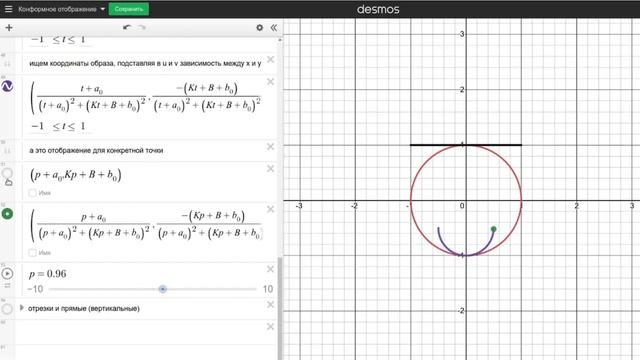Click the note 'а это отображение для конкретной точки'
The width and height of the screenshot is (640, 360).
tap(96, 151)
